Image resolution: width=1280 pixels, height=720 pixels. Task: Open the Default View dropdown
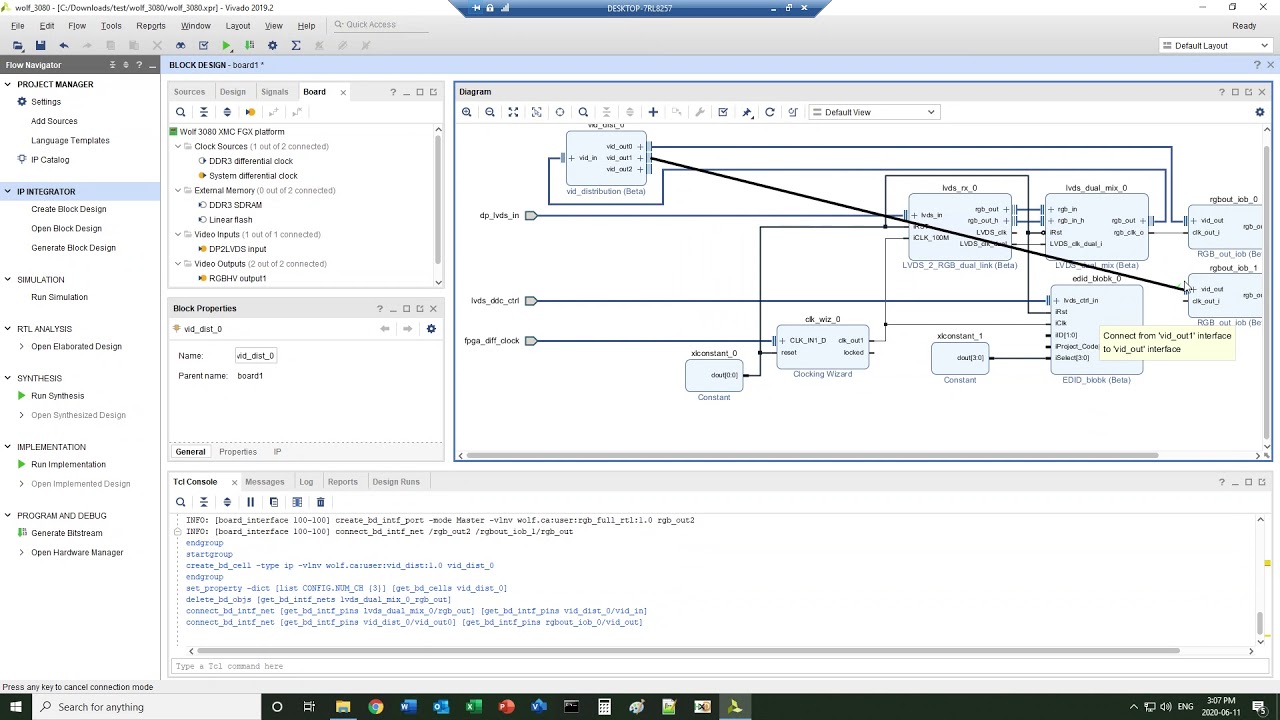[x=873, y=112]
